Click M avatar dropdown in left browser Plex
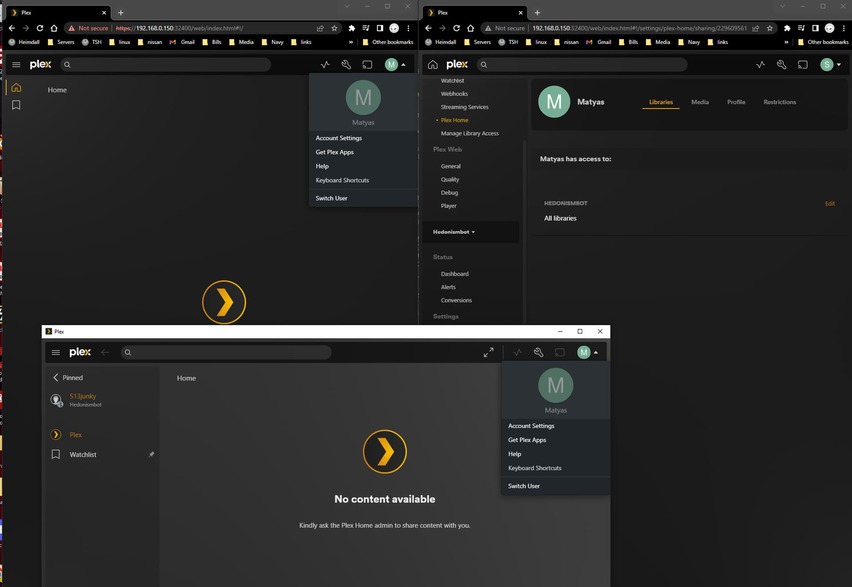 [x=395, y=65]
